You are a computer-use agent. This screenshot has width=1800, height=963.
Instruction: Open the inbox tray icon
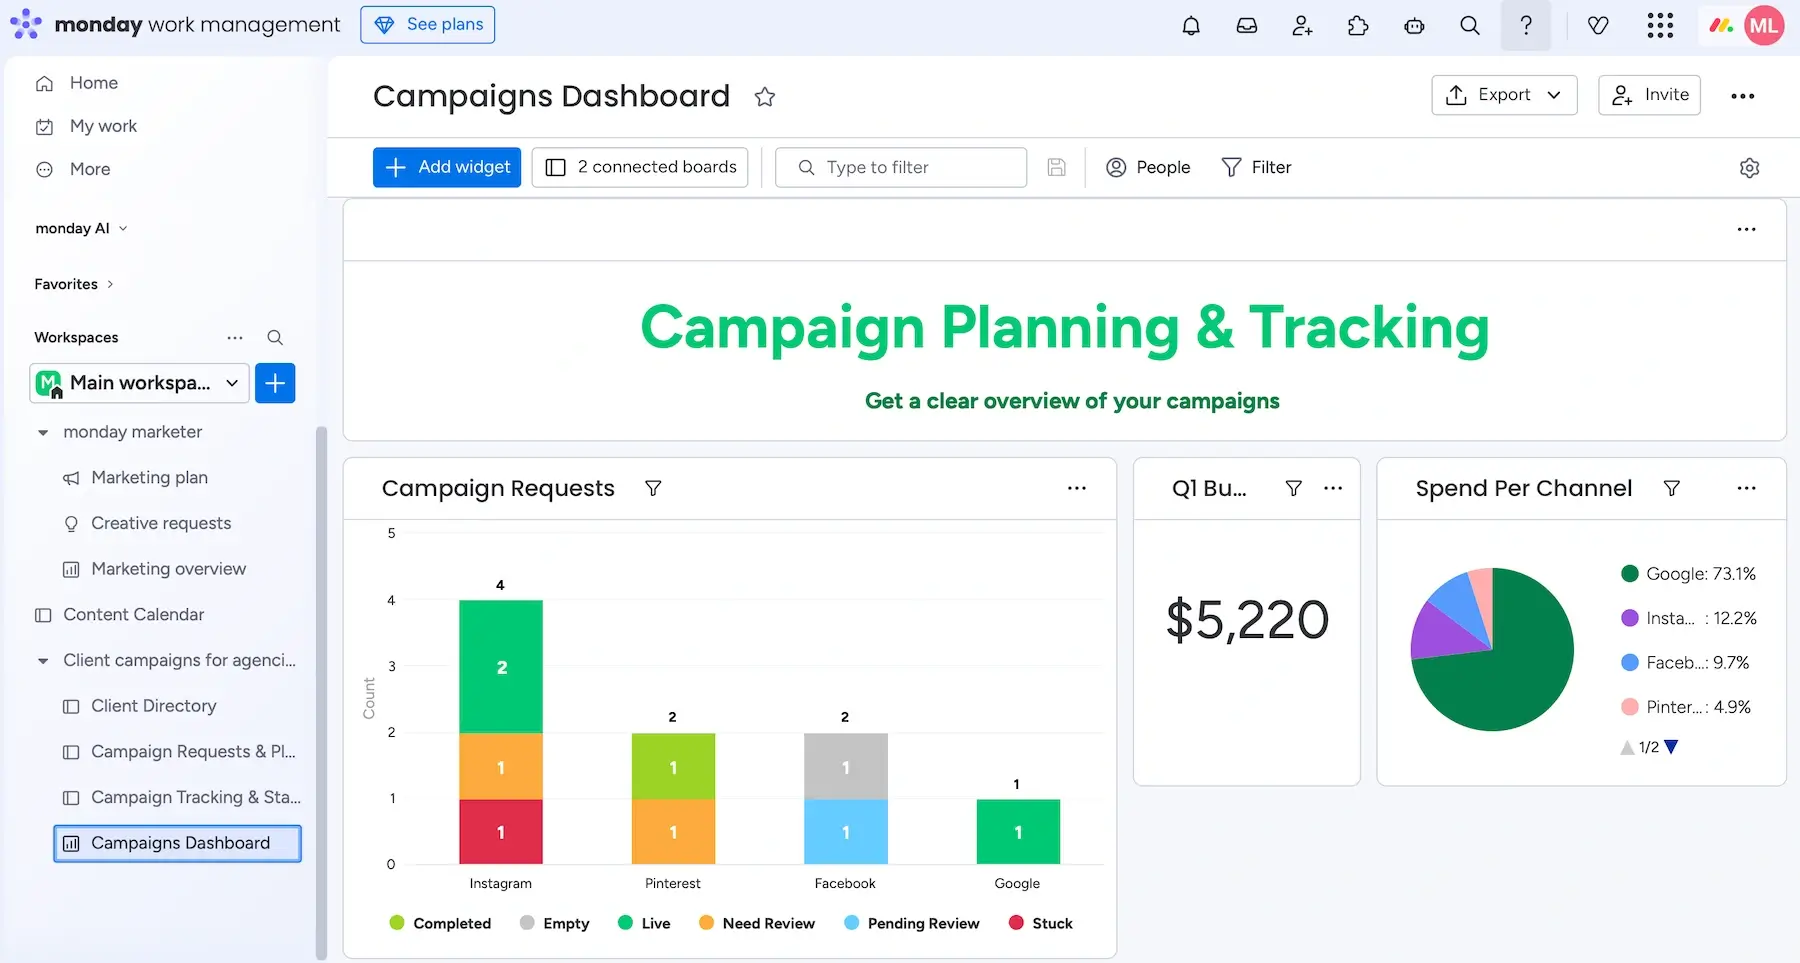click(1246, 26)
